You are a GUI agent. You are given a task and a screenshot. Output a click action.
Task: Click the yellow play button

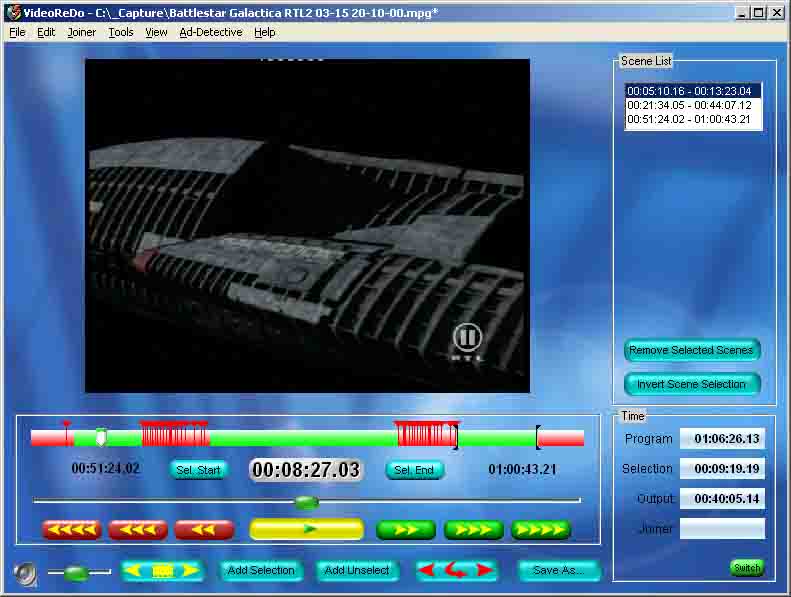point(306,529)
